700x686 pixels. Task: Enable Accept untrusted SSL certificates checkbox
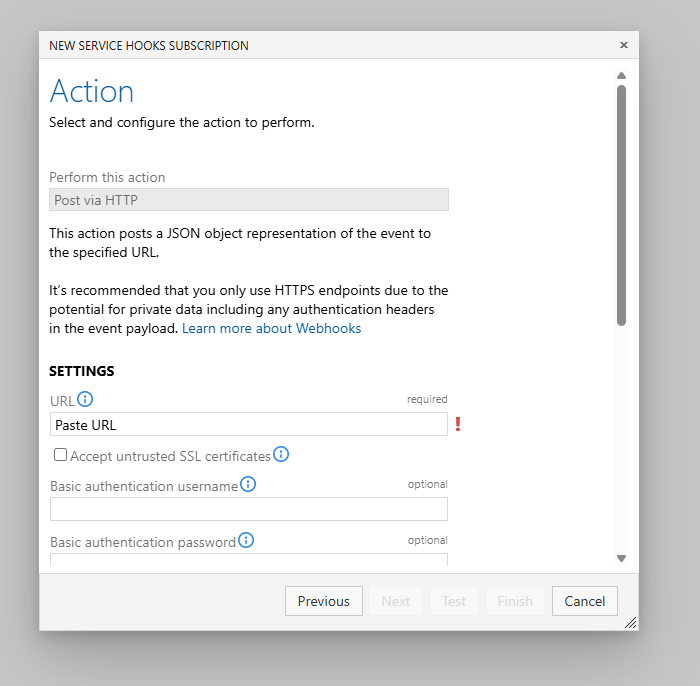tap(60, 455)
